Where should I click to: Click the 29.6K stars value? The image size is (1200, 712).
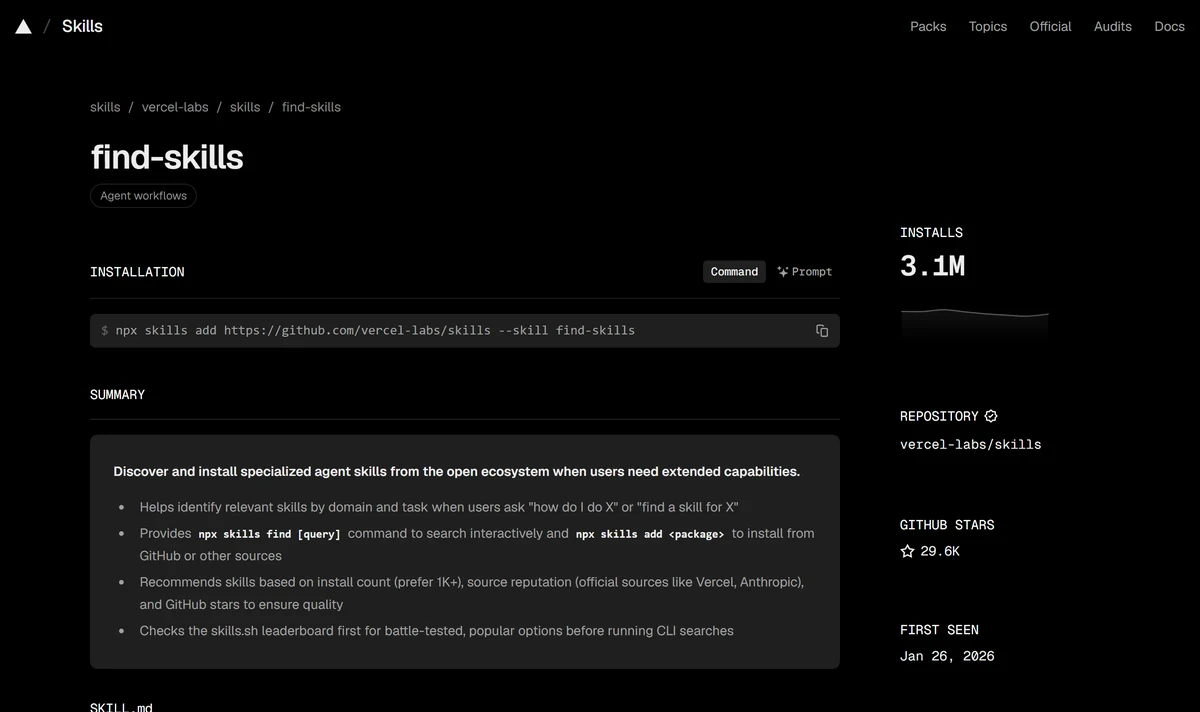tap(940, 551)
